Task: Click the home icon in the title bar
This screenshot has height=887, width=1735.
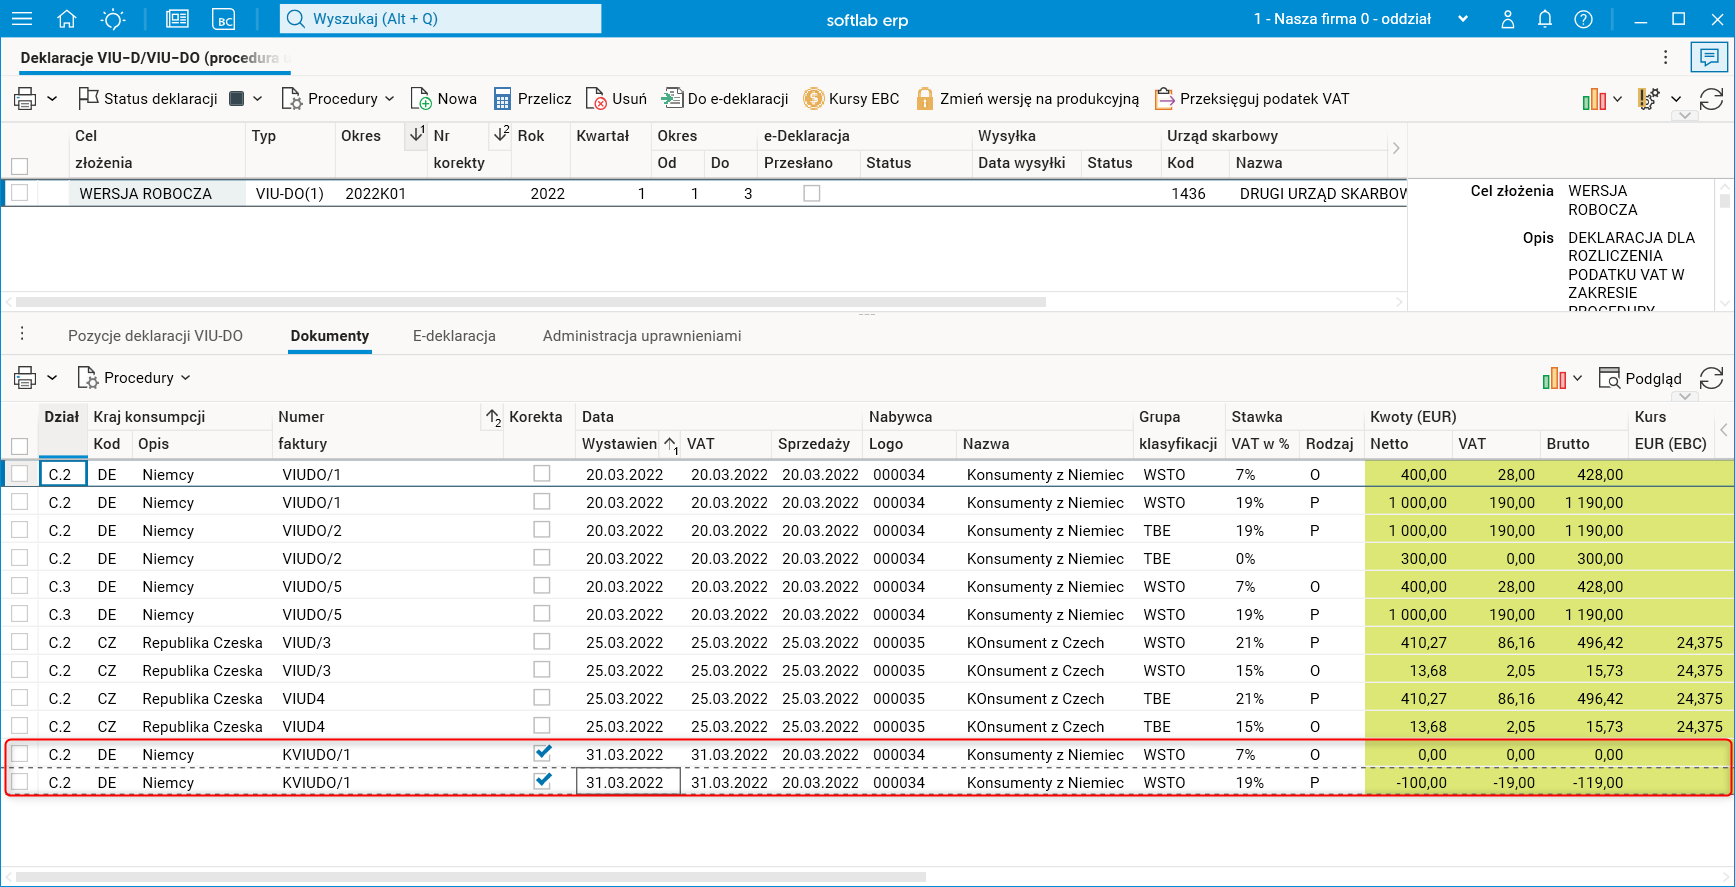Action: (67, 19)
